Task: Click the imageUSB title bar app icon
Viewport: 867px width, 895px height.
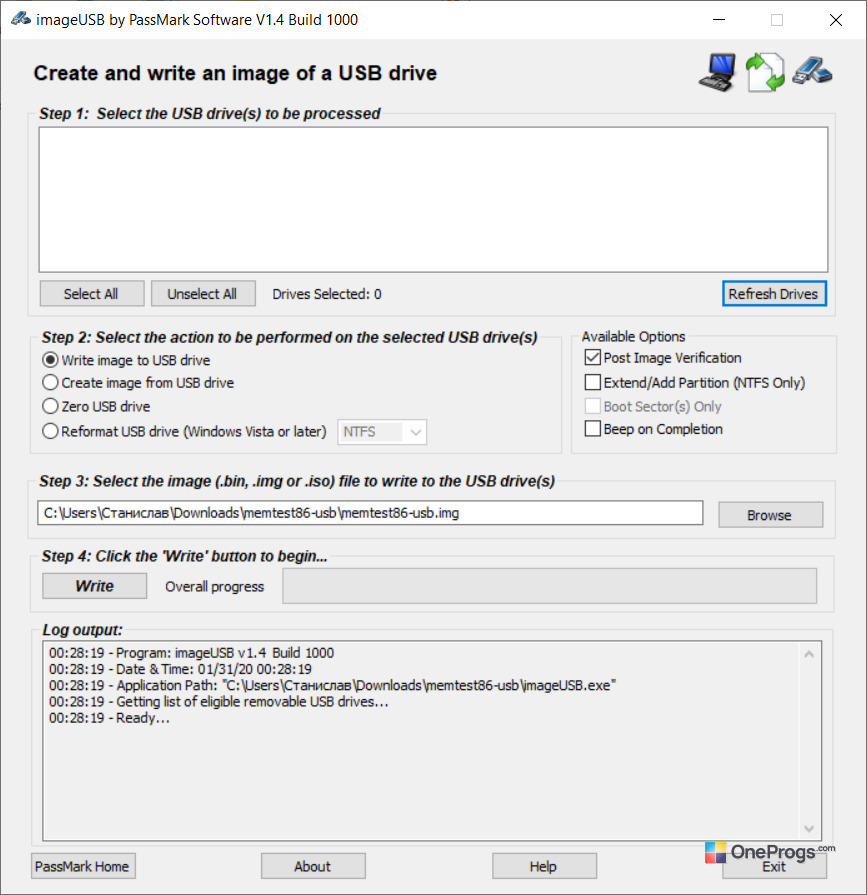Action: pos(21,19)
